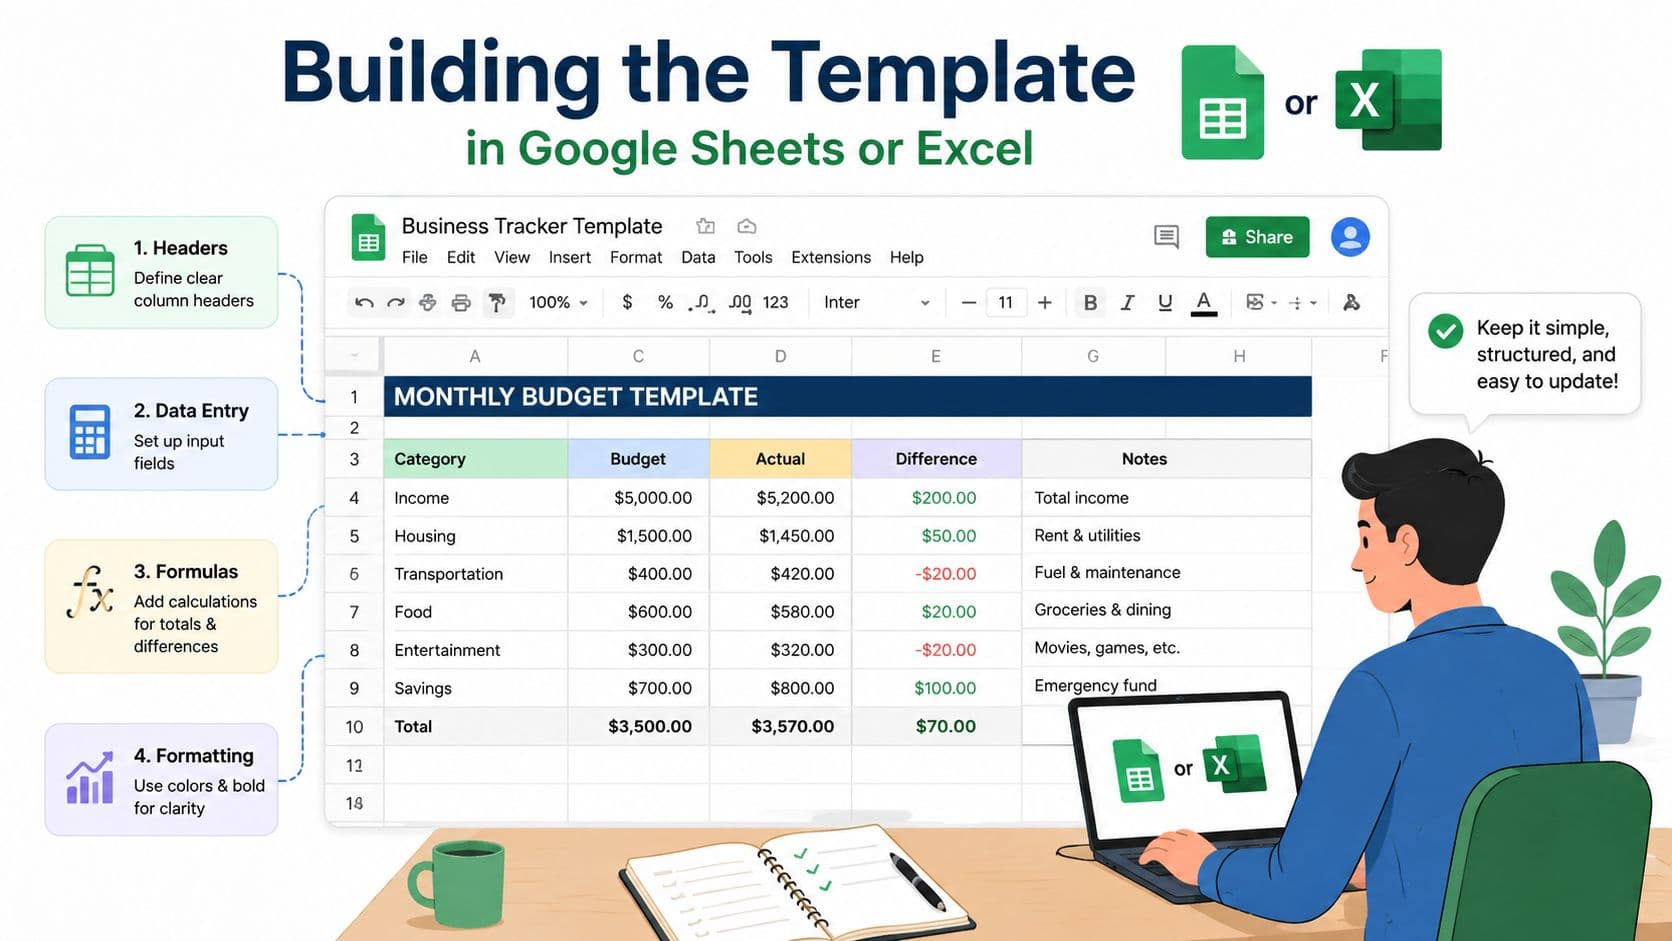1672x941 pixels.
Task: Click the Print icon in toolbar
Action: click(x=461, y=303)
